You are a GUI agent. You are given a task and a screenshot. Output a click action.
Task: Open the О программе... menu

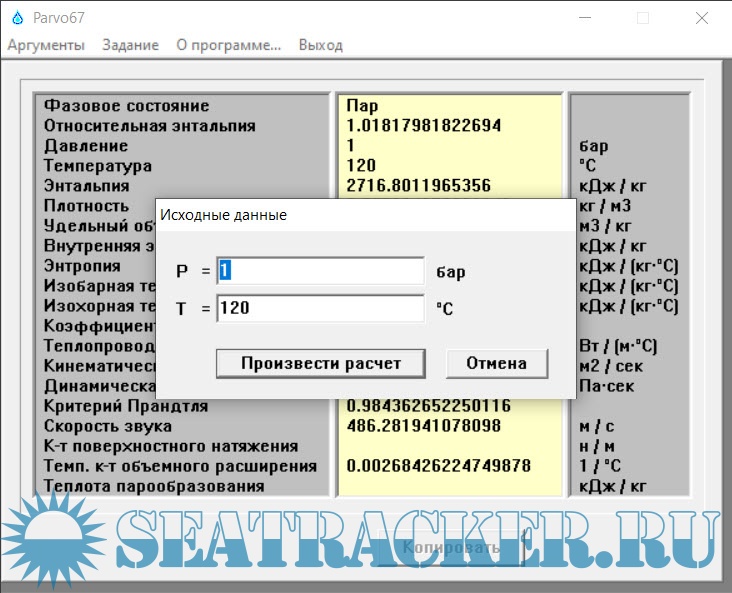[x=229, y=45]
